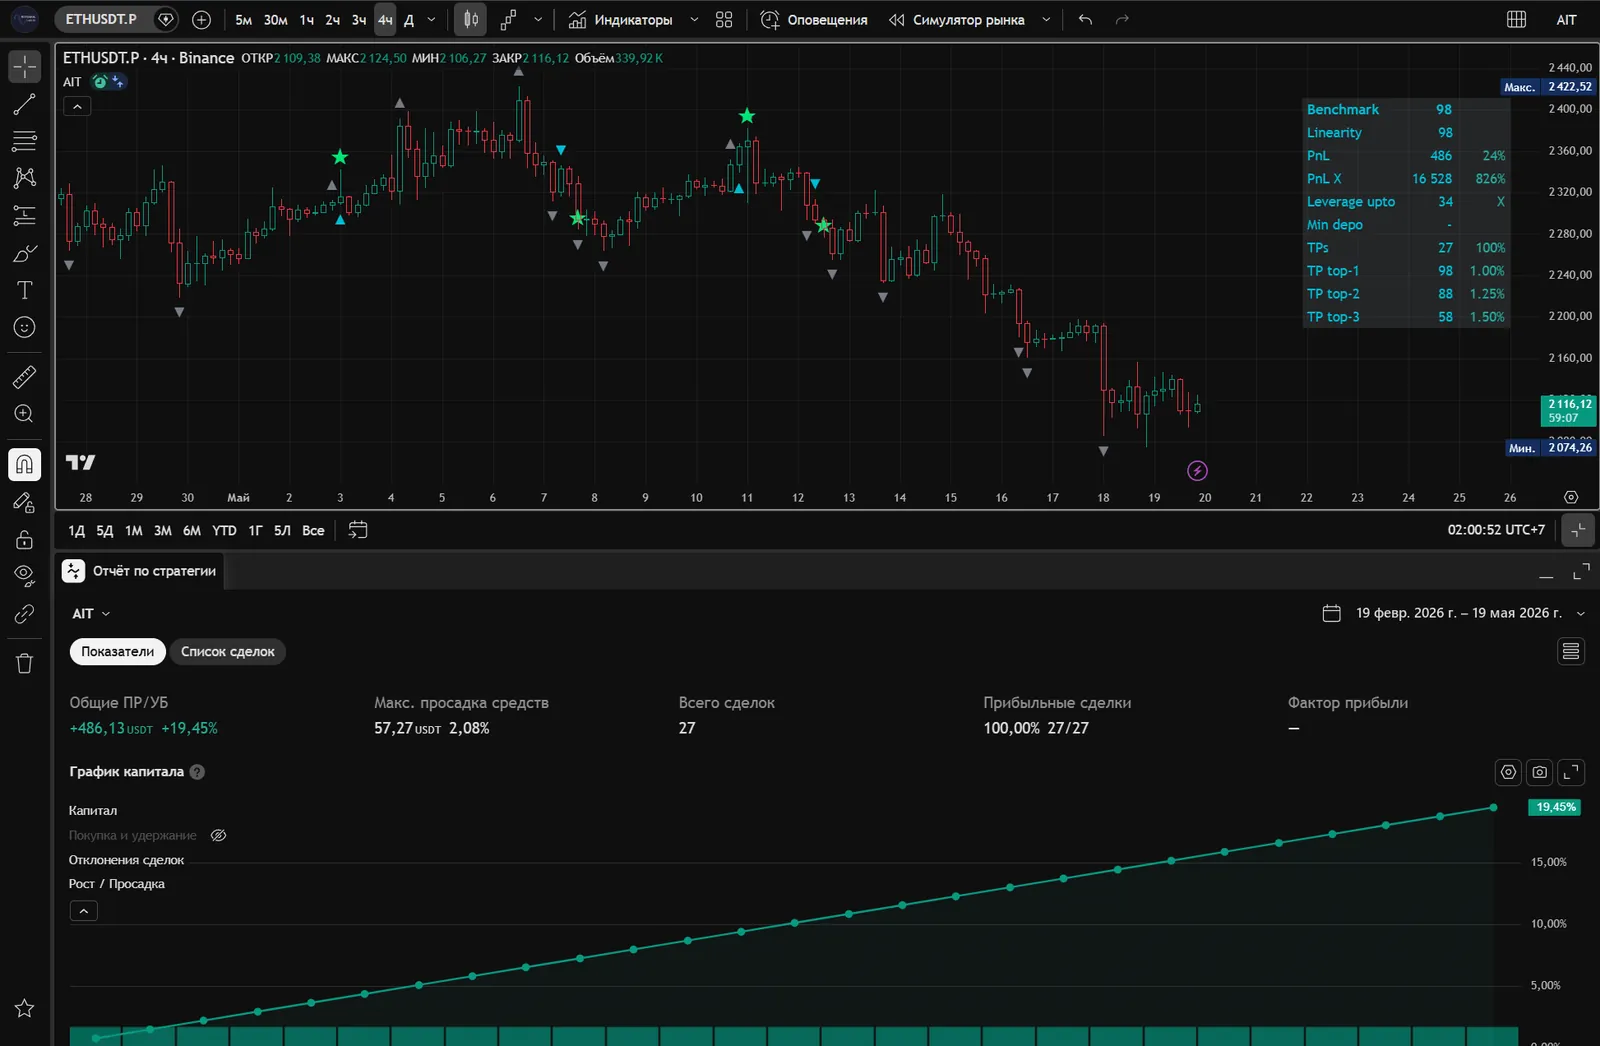Open the indicator templates grid
Image resolution: width=1600 pixels, height=1046 pixels.
[724, 20]
